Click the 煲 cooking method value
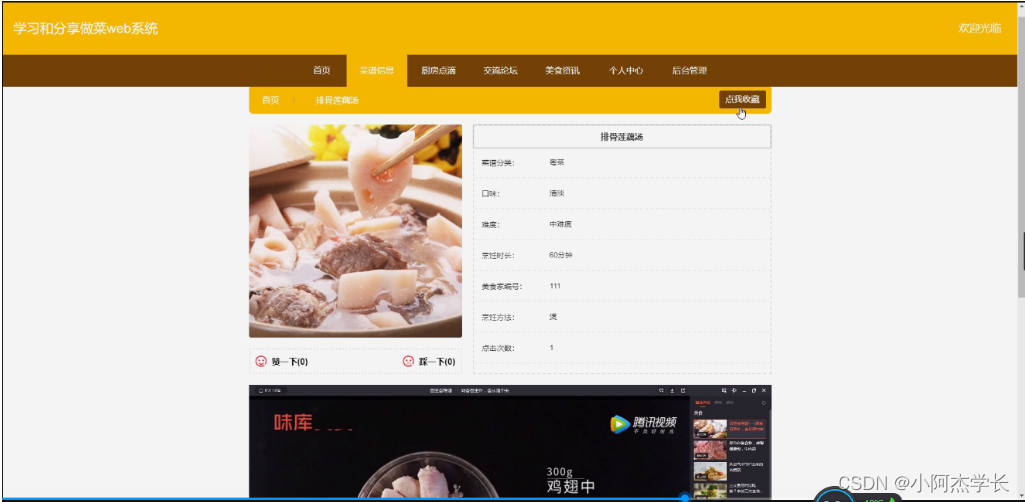This screenshot has width=1025, height=502. coord(553,316)
